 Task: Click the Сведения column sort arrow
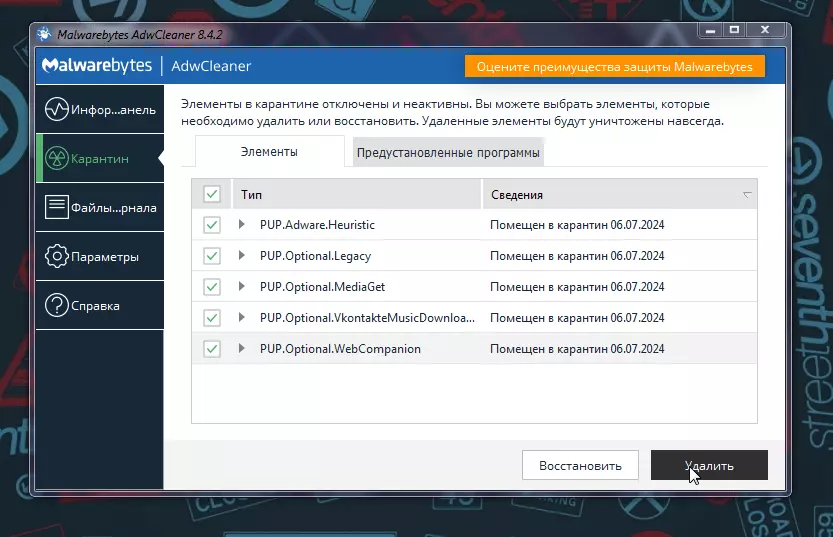coord(747,195)
